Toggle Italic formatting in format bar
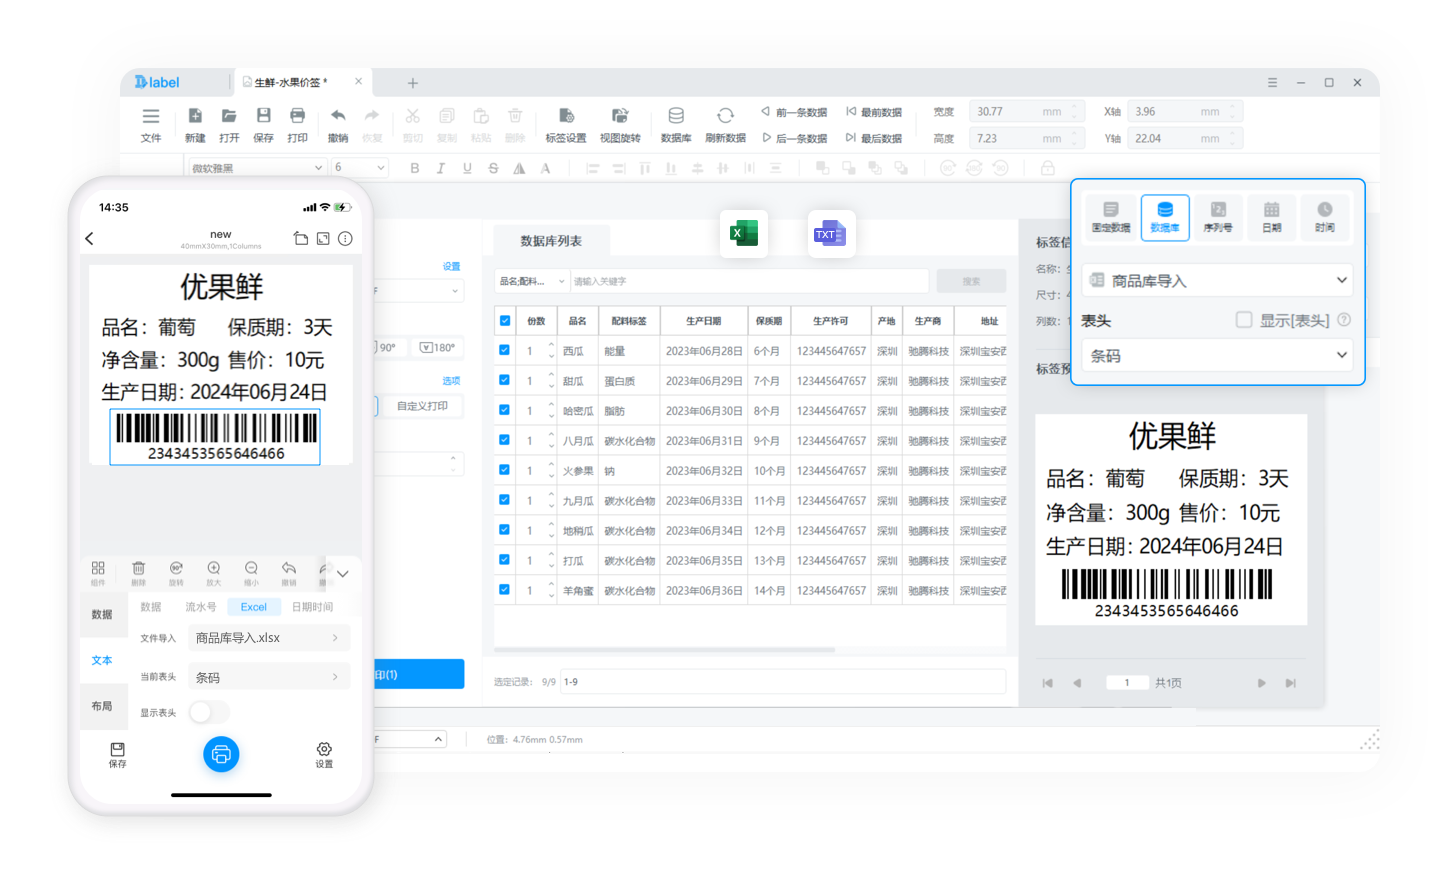Image resolution: width=1448 pixels, height=884 pixels. (x=440, y=168)
